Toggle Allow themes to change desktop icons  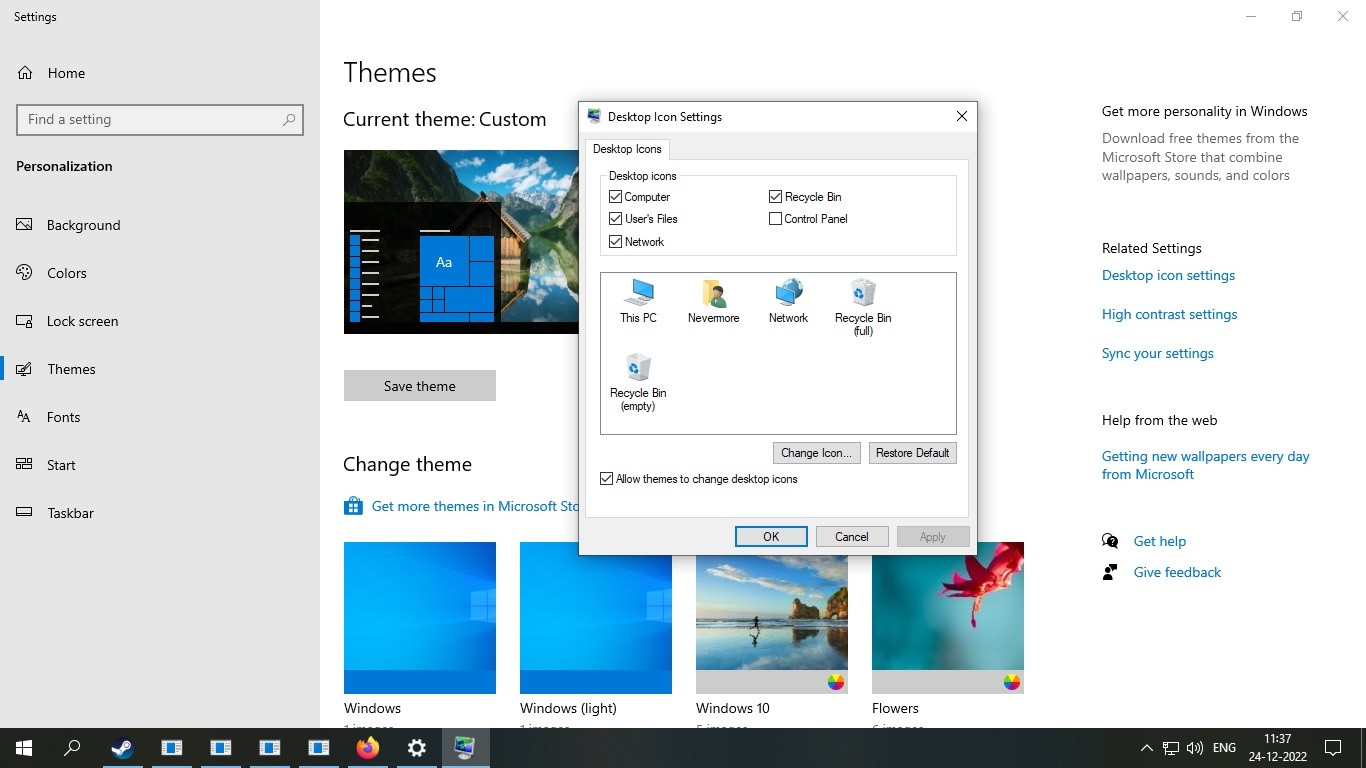coord(606,479)
